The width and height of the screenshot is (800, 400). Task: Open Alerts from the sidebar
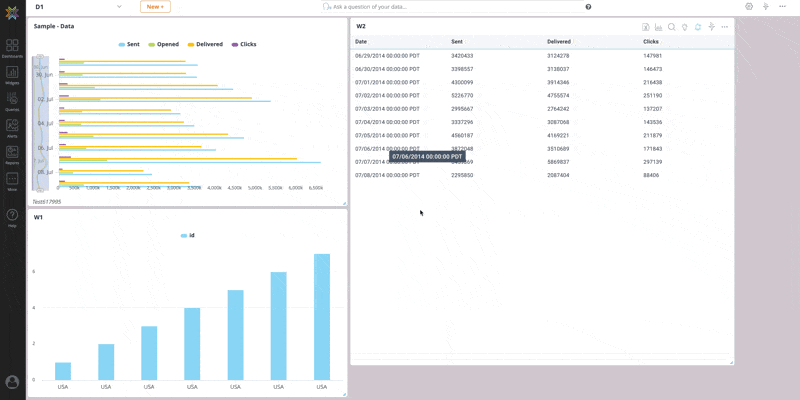click(x=12, y=128)
